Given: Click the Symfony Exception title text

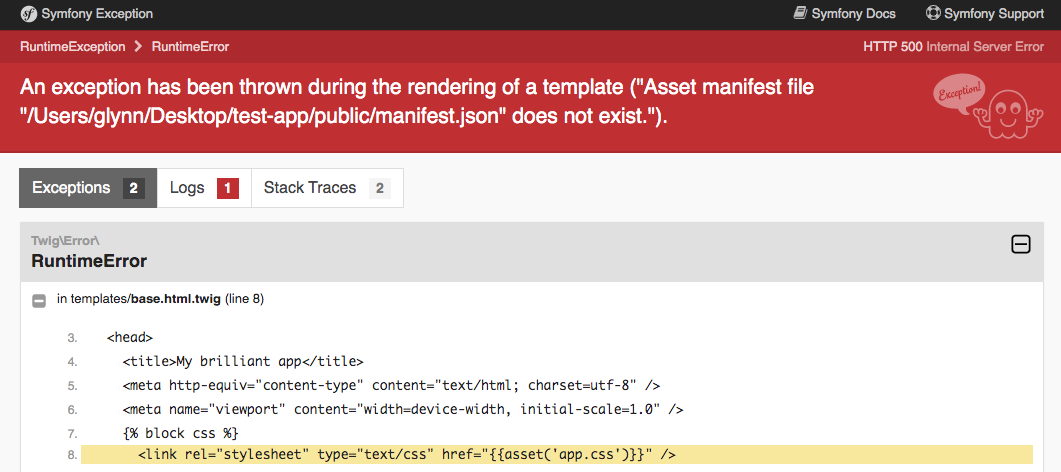Looking at the screenshot, I should click(x=97, y=14).
